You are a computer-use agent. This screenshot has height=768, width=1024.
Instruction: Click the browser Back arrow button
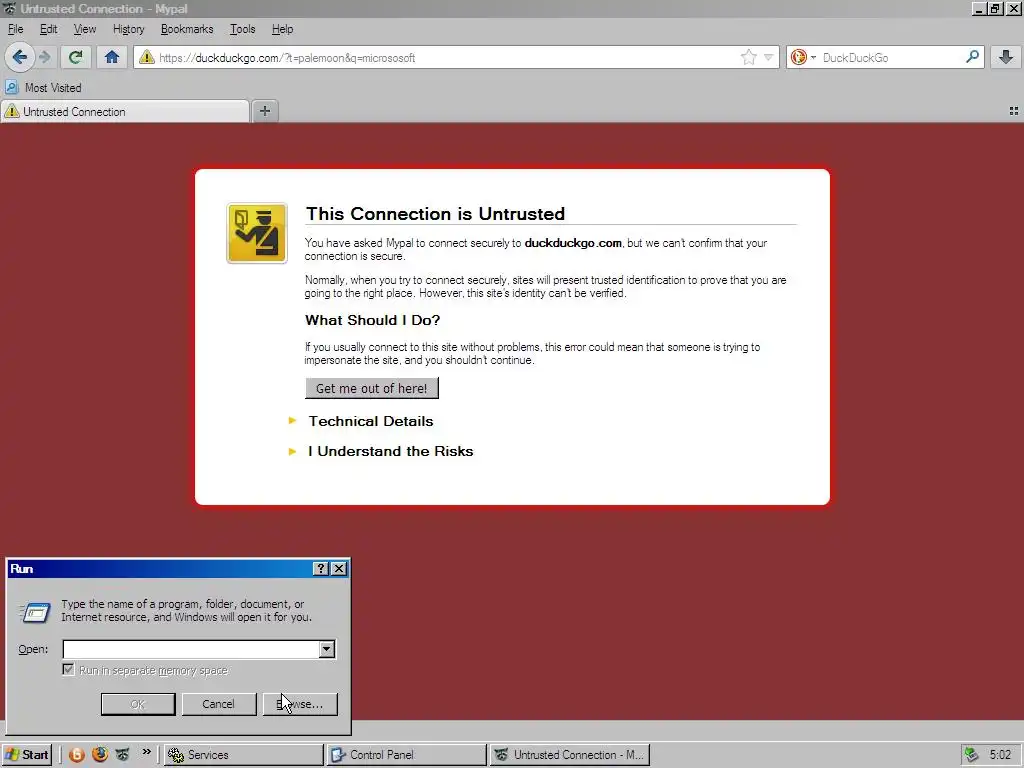pyautogui.click(x=20, y=57)
